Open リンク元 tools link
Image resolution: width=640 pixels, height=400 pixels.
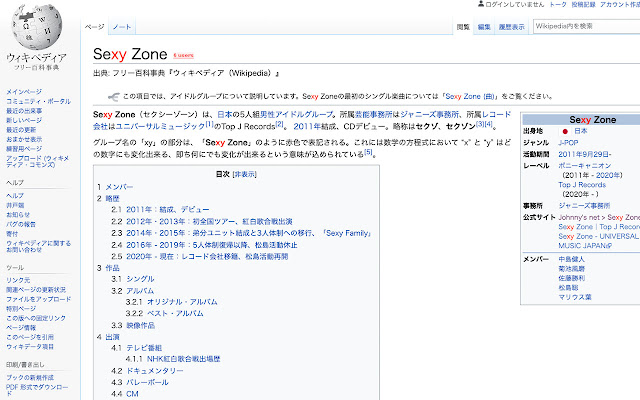[18, 280]
